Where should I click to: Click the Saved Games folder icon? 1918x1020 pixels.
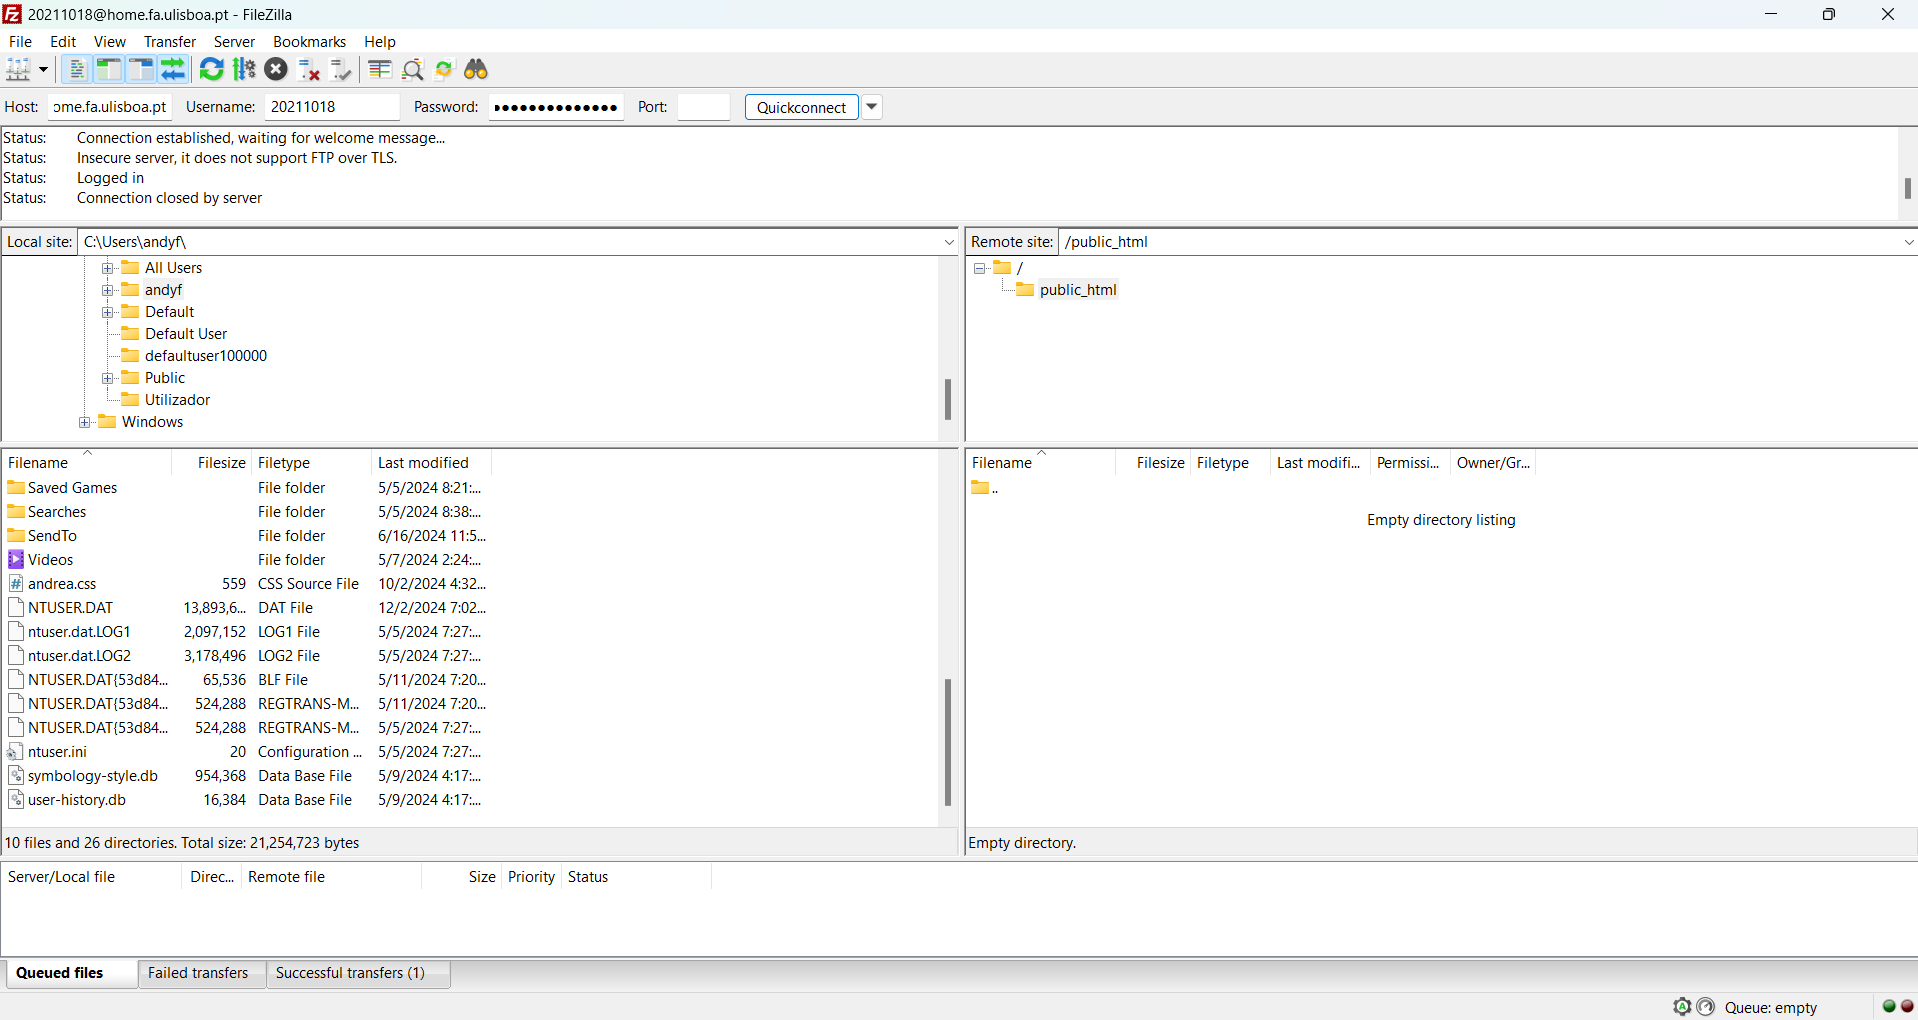[16, 487]
